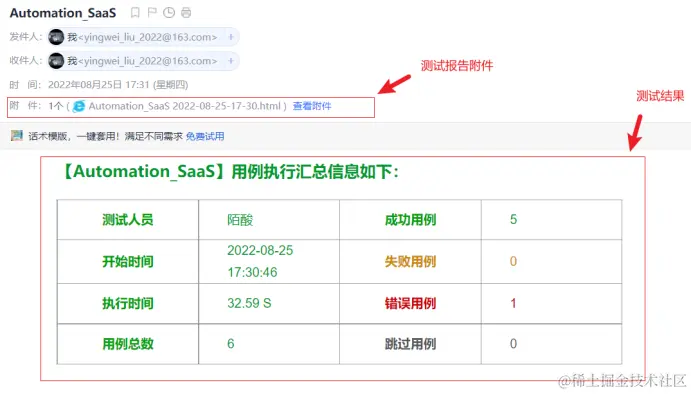Add recipient to contacts with plus

coord(231,61)
